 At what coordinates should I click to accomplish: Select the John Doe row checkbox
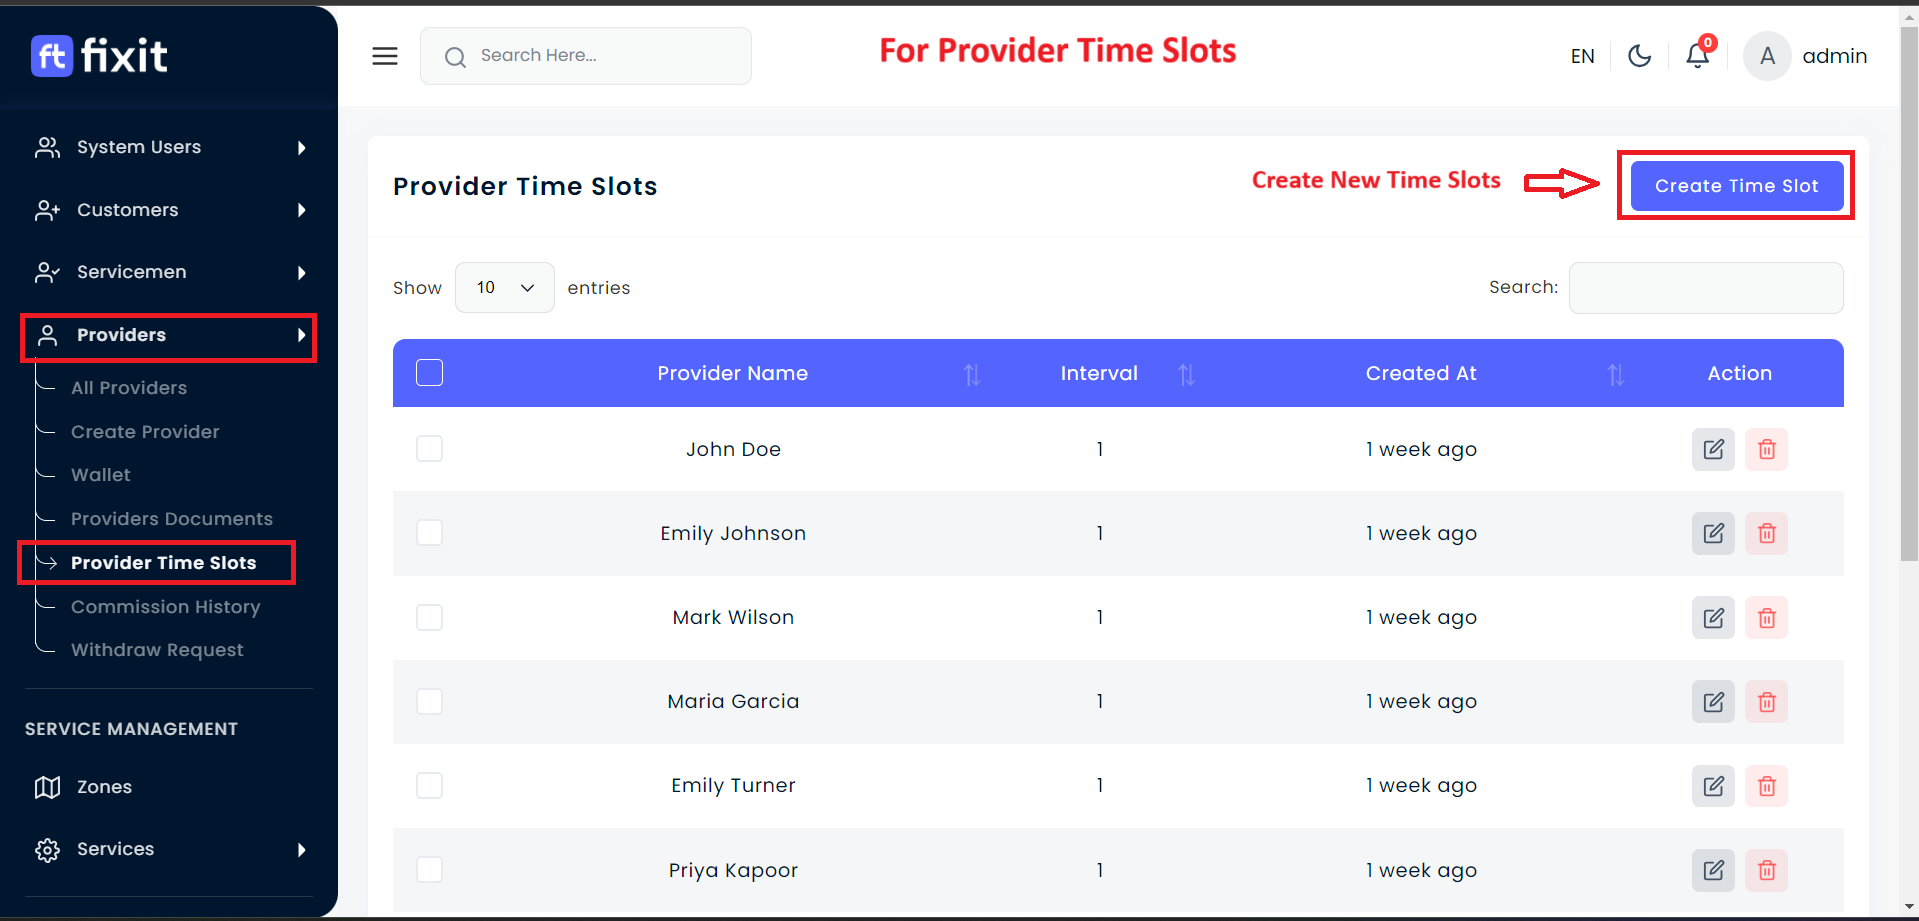coord(430,449)
